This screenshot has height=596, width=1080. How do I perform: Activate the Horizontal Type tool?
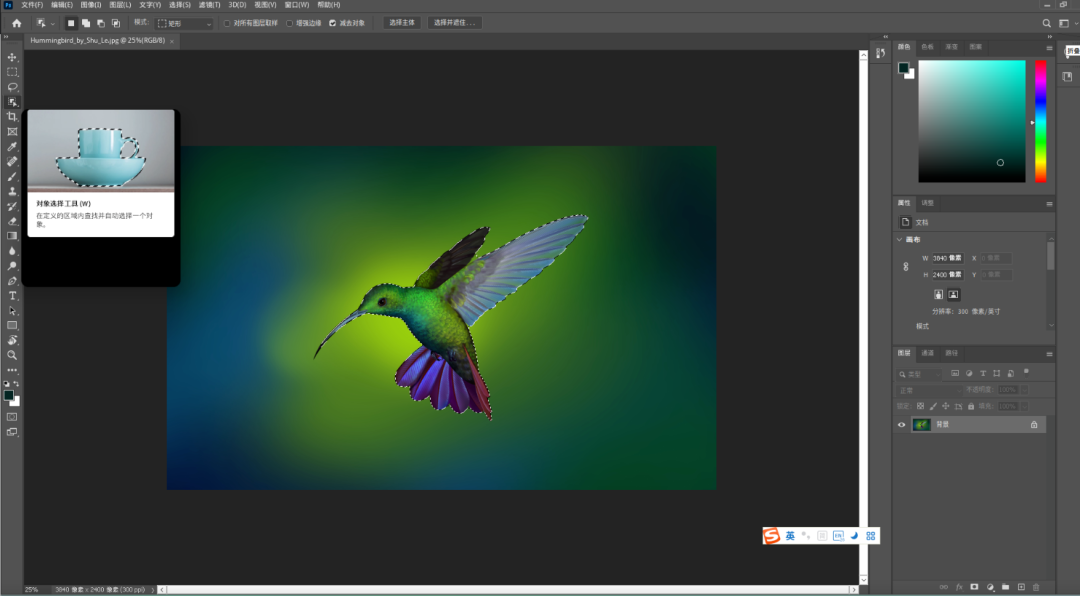click(12, 295)
